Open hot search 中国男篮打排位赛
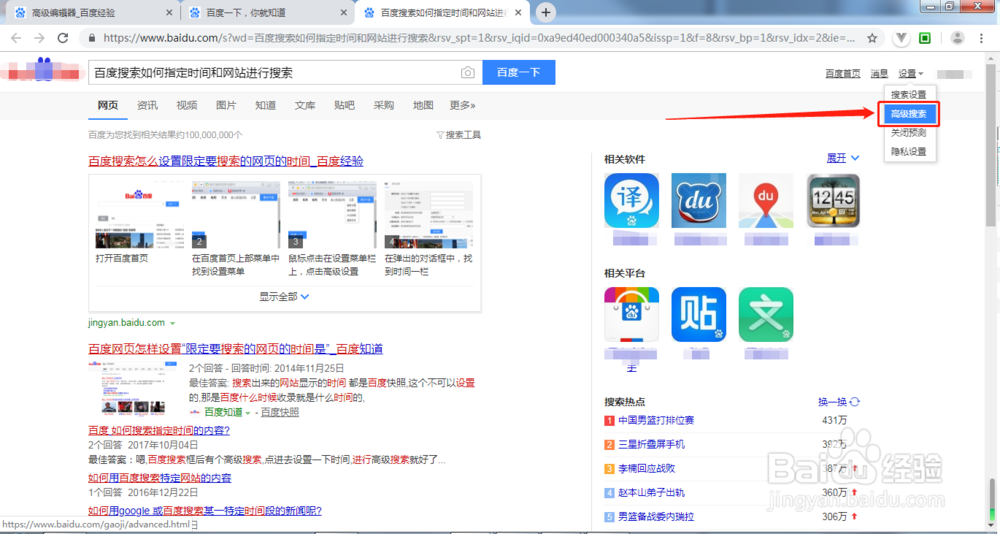 click(x=656, y=420)
